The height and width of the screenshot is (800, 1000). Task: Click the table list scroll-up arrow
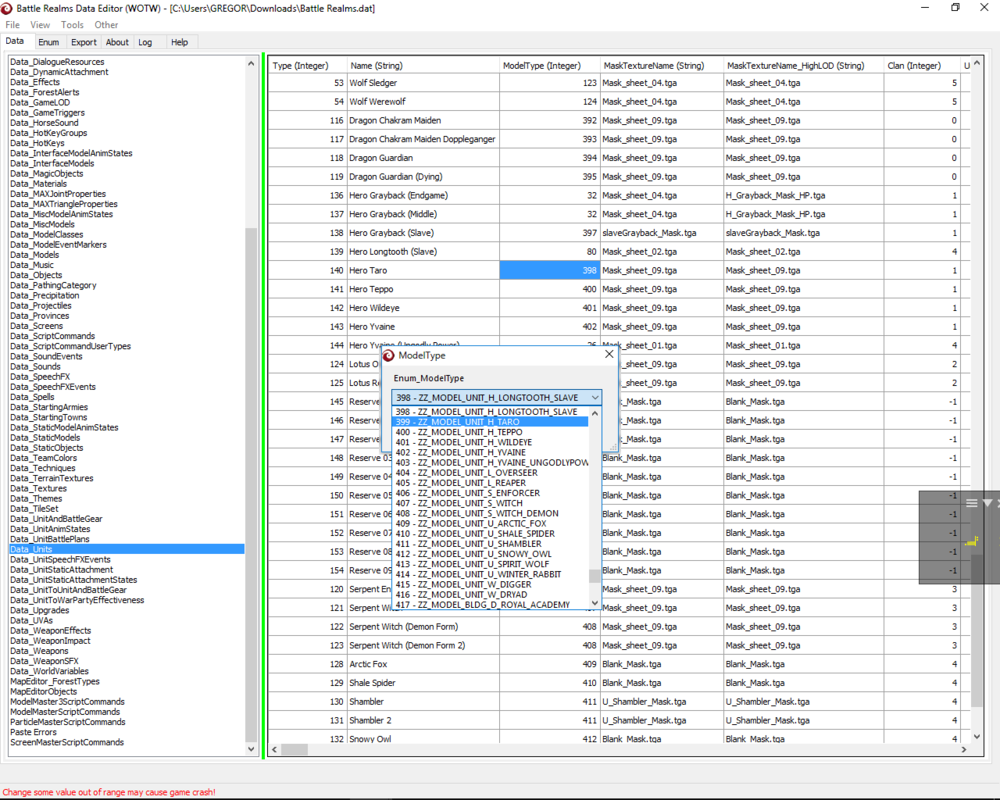point(976,63)
